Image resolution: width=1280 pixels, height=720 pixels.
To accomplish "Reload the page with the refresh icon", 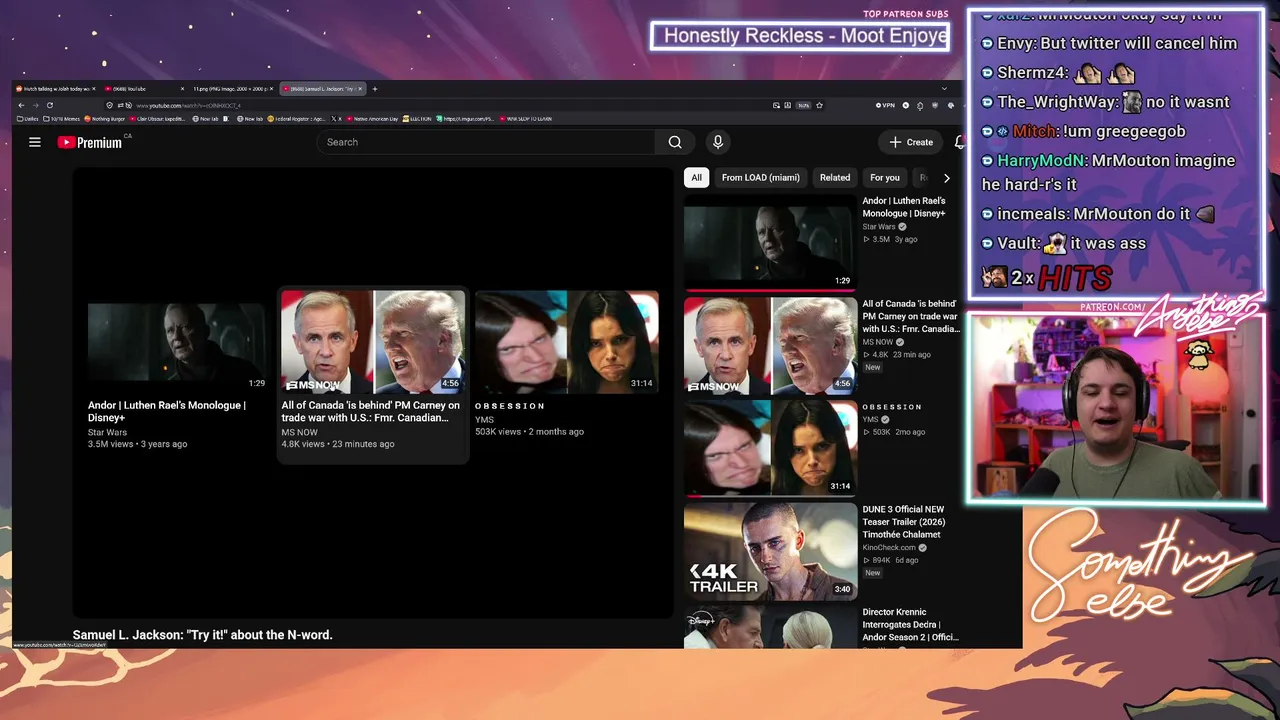I will [x=49, y=105].
